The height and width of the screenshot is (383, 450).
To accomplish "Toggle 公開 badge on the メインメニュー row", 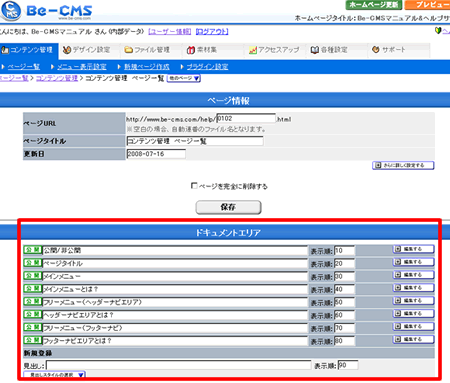I will point(32,276).
